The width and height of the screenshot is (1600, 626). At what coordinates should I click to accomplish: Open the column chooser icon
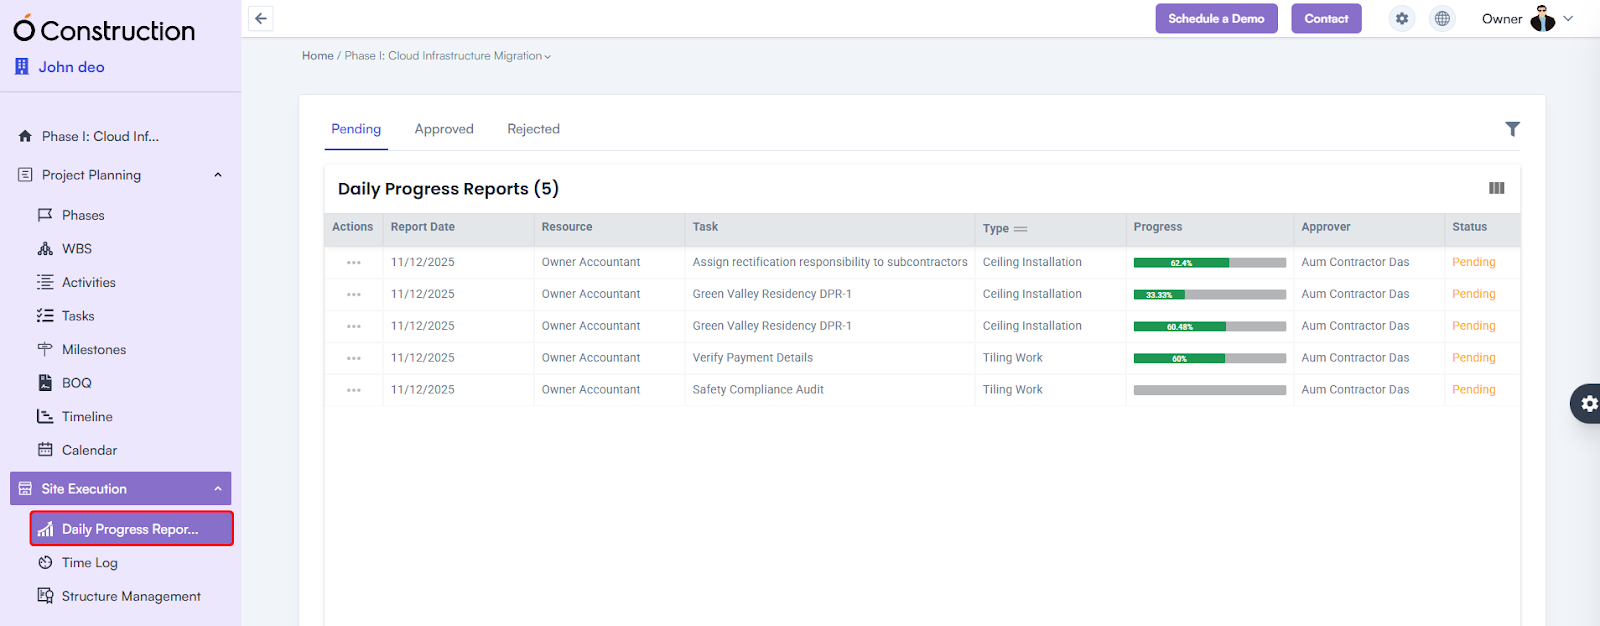coord(1497,188)
